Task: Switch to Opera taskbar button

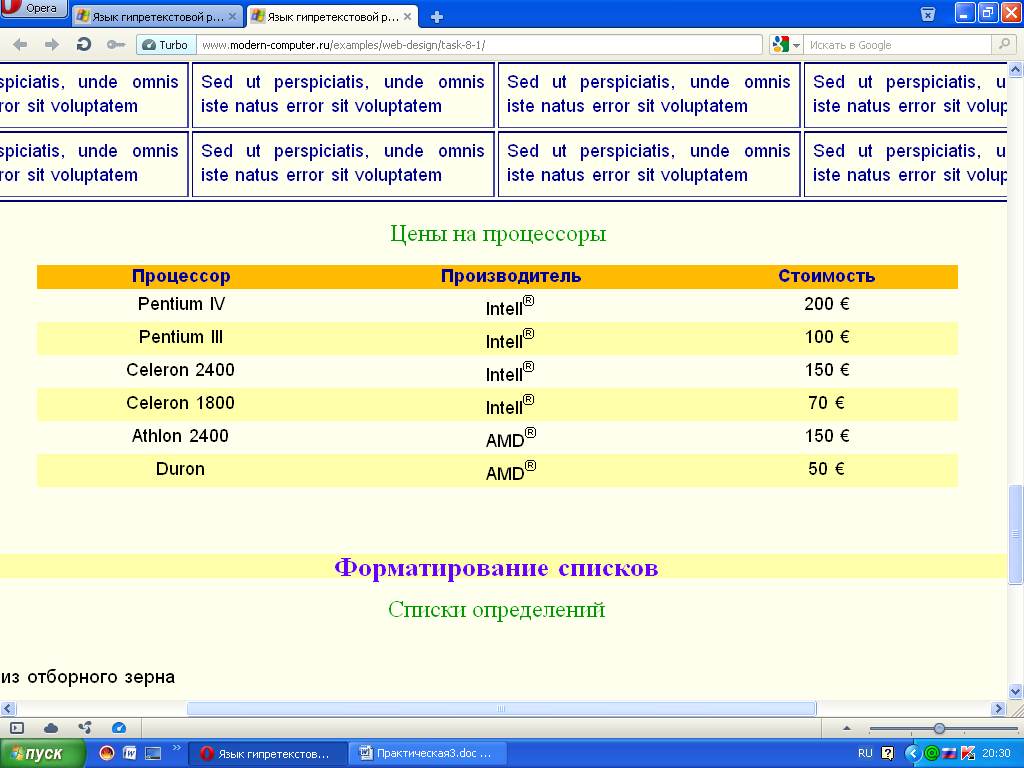Action: tap(266, 754)
